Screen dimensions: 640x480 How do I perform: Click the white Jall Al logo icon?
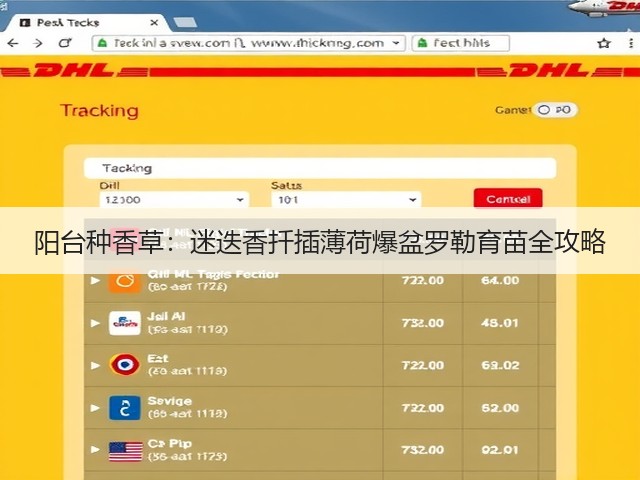pos(124,323)
